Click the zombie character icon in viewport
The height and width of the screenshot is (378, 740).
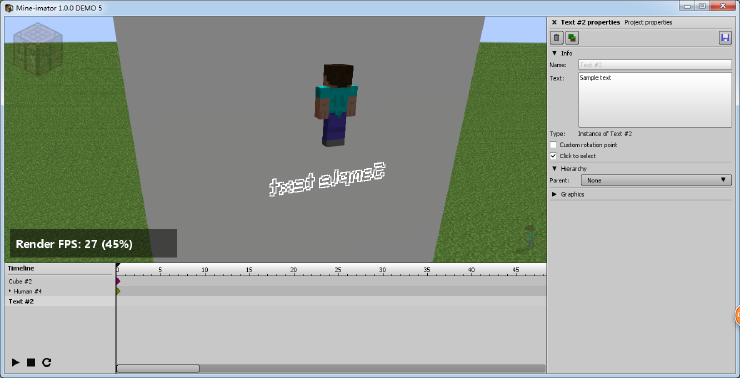coord(530,237)
